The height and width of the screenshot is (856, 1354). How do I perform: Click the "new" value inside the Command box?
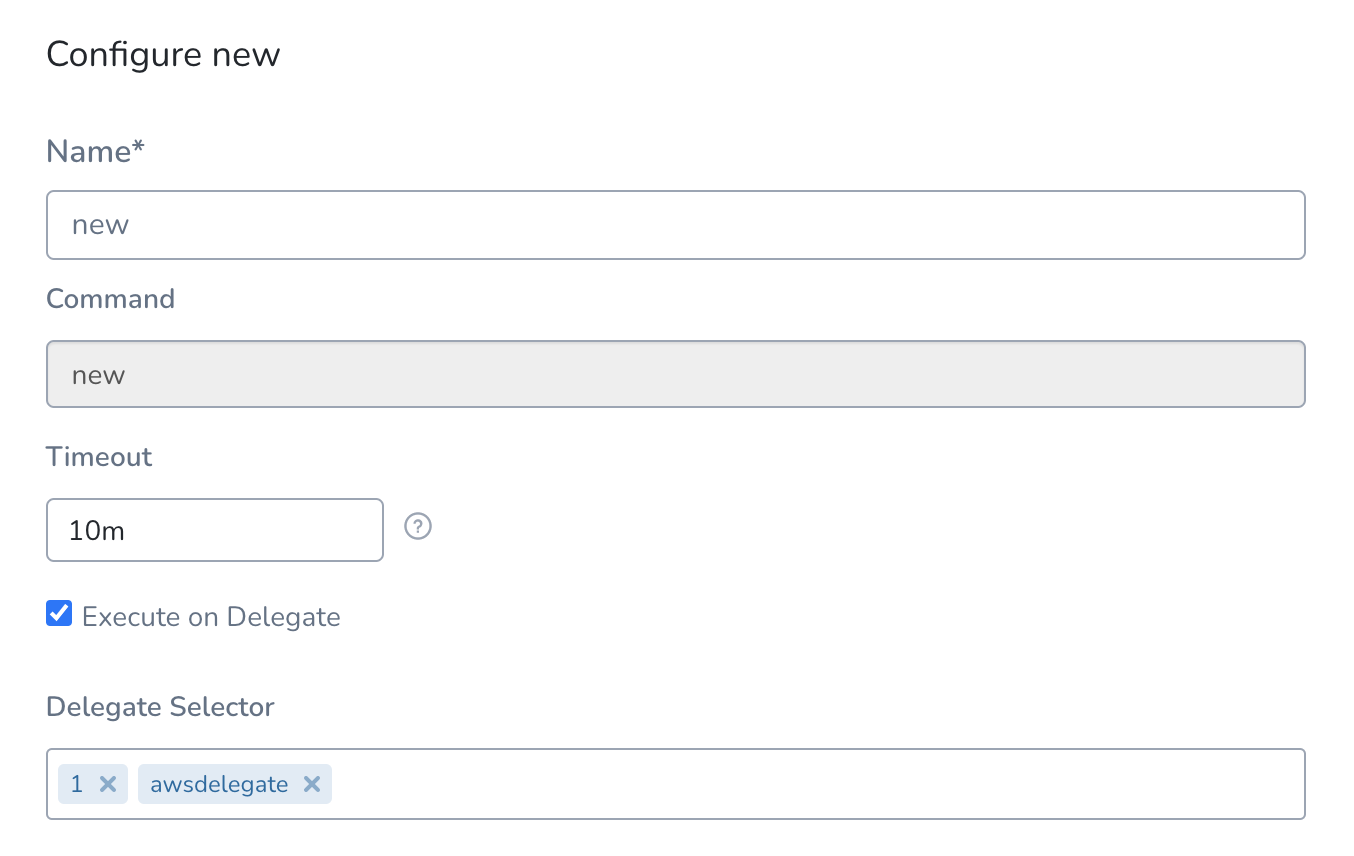click(98, 376)
